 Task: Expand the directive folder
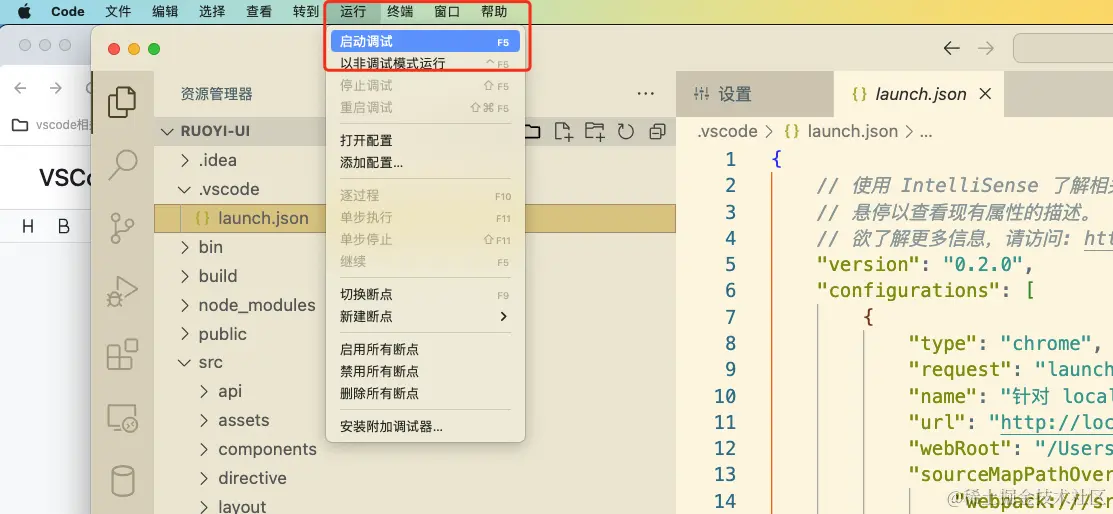pos(204,479)
